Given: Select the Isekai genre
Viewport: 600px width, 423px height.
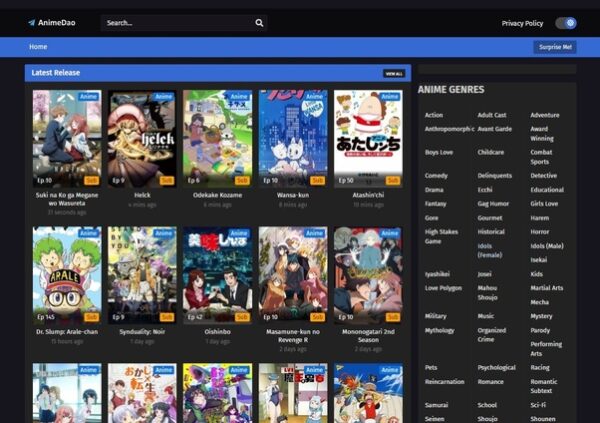Looking at the screenshot, I should coord(538,260).
